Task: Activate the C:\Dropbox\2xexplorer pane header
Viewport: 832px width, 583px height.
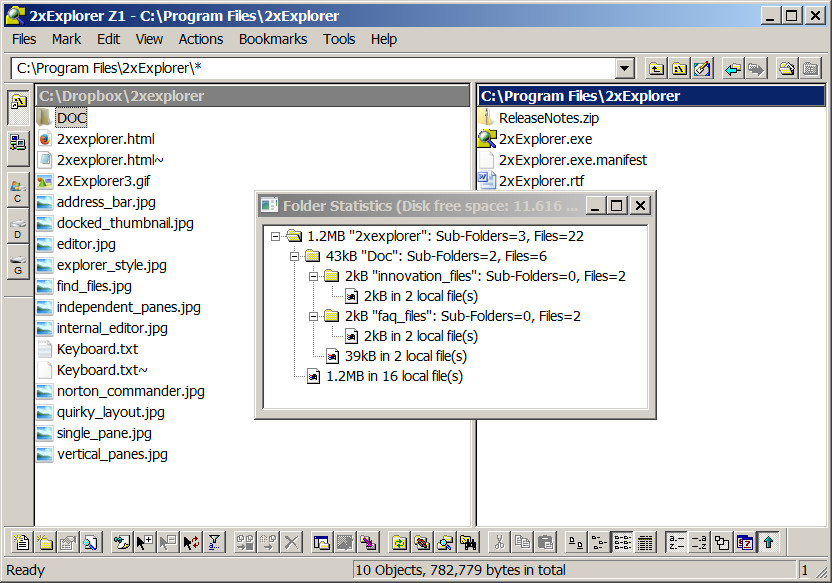Action: pos(253,96)
